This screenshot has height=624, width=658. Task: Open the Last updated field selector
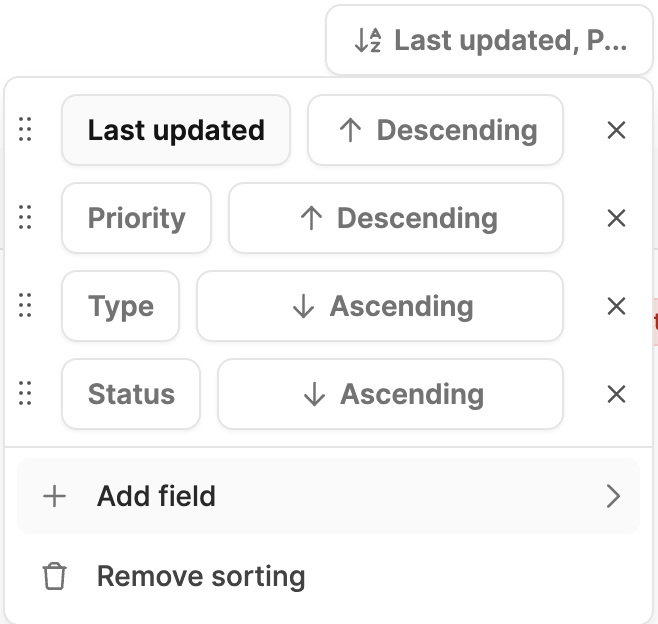pos(176,130)
